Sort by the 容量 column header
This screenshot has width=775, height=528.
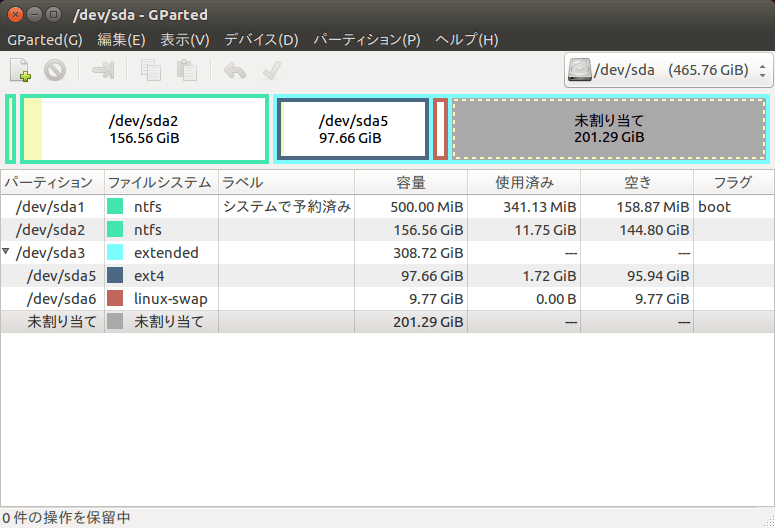pos(411,182)
